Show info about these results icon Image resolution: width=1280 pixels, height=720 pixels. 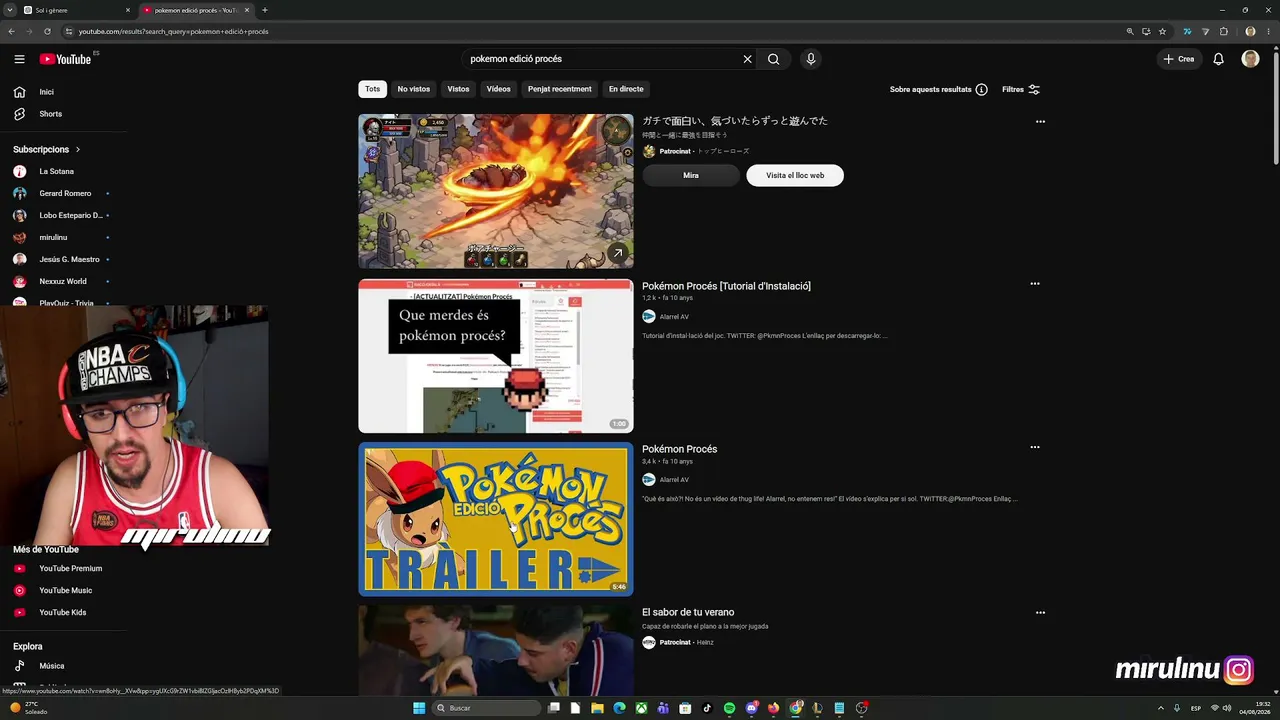point(981,89)
